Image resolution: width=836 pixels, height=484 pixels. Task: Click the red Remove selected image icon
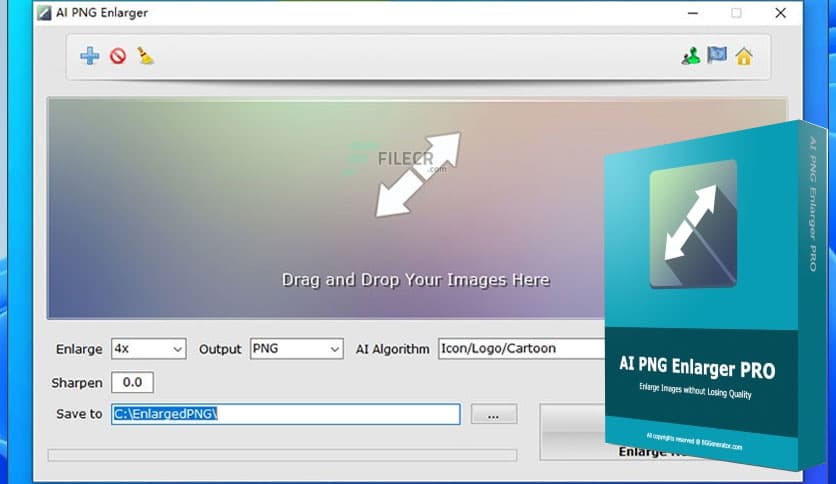point(118,56)
